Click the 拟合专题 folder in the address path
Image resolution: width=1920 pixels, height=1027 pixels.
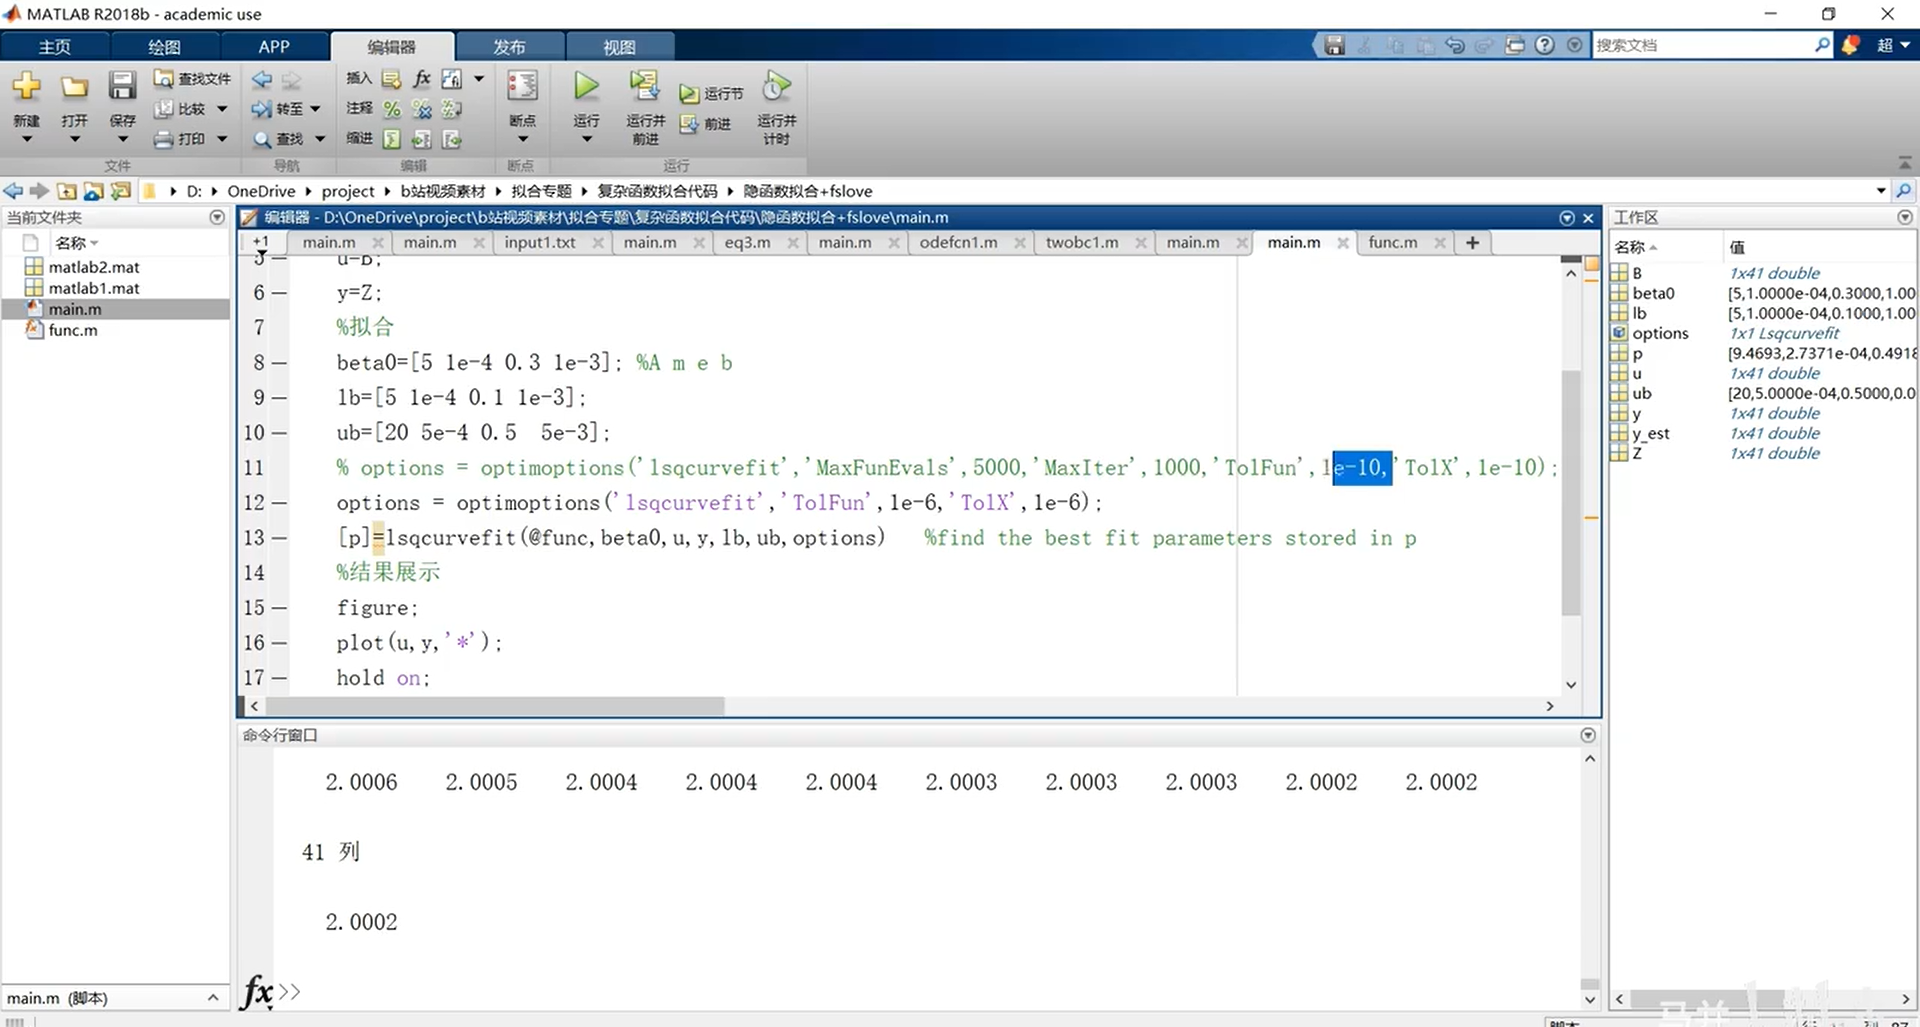pos(541,191)
